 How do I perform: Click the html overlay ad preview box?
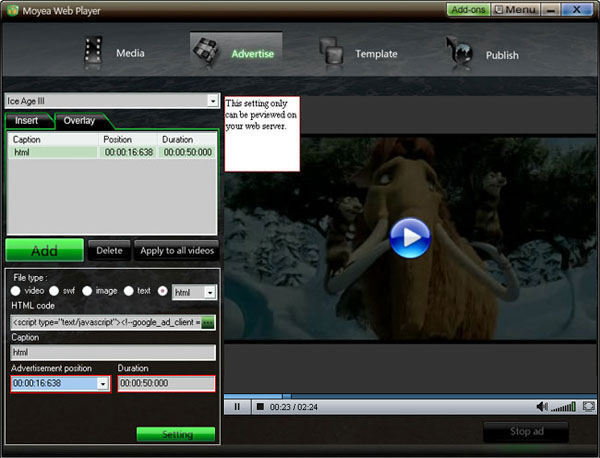pyautogui.click(x=262, y=134)
